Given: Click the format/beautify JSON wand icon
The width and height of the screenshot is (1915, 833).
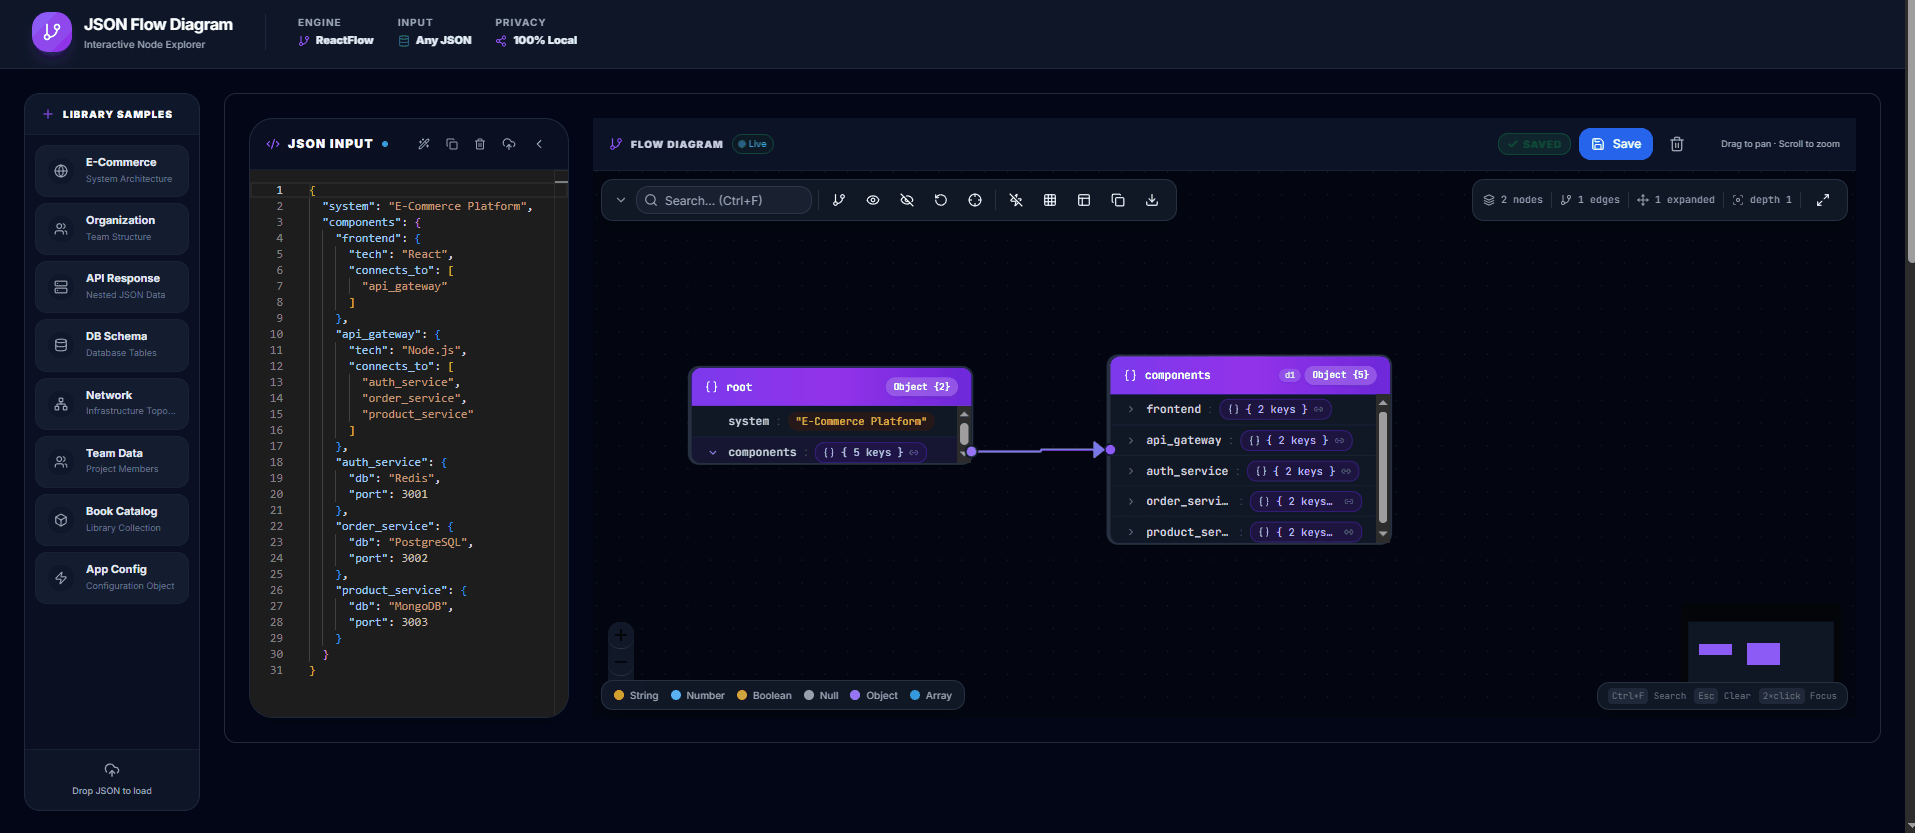Looking at the screenshot, I should pos(424,144).
